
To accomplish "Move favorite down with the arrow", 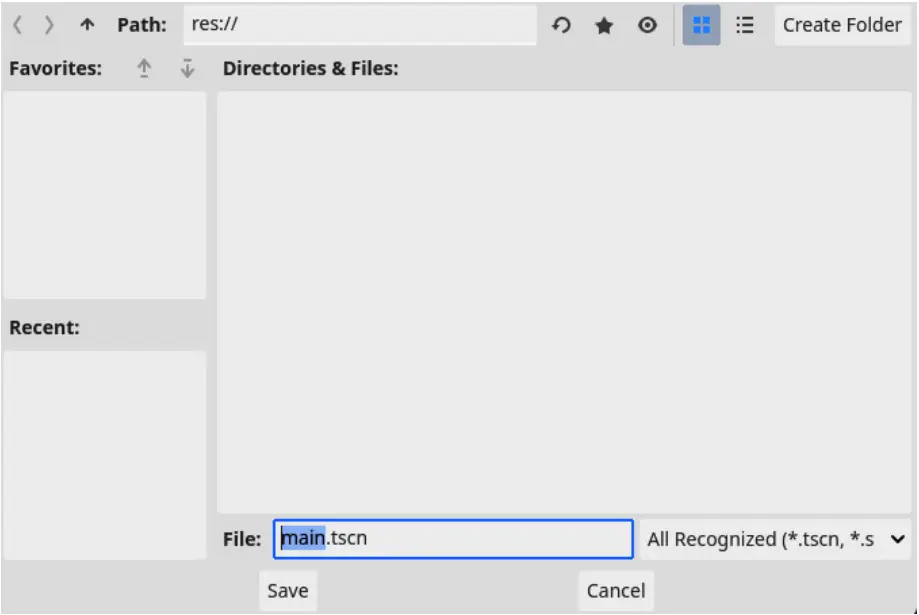I will [186, 69].
